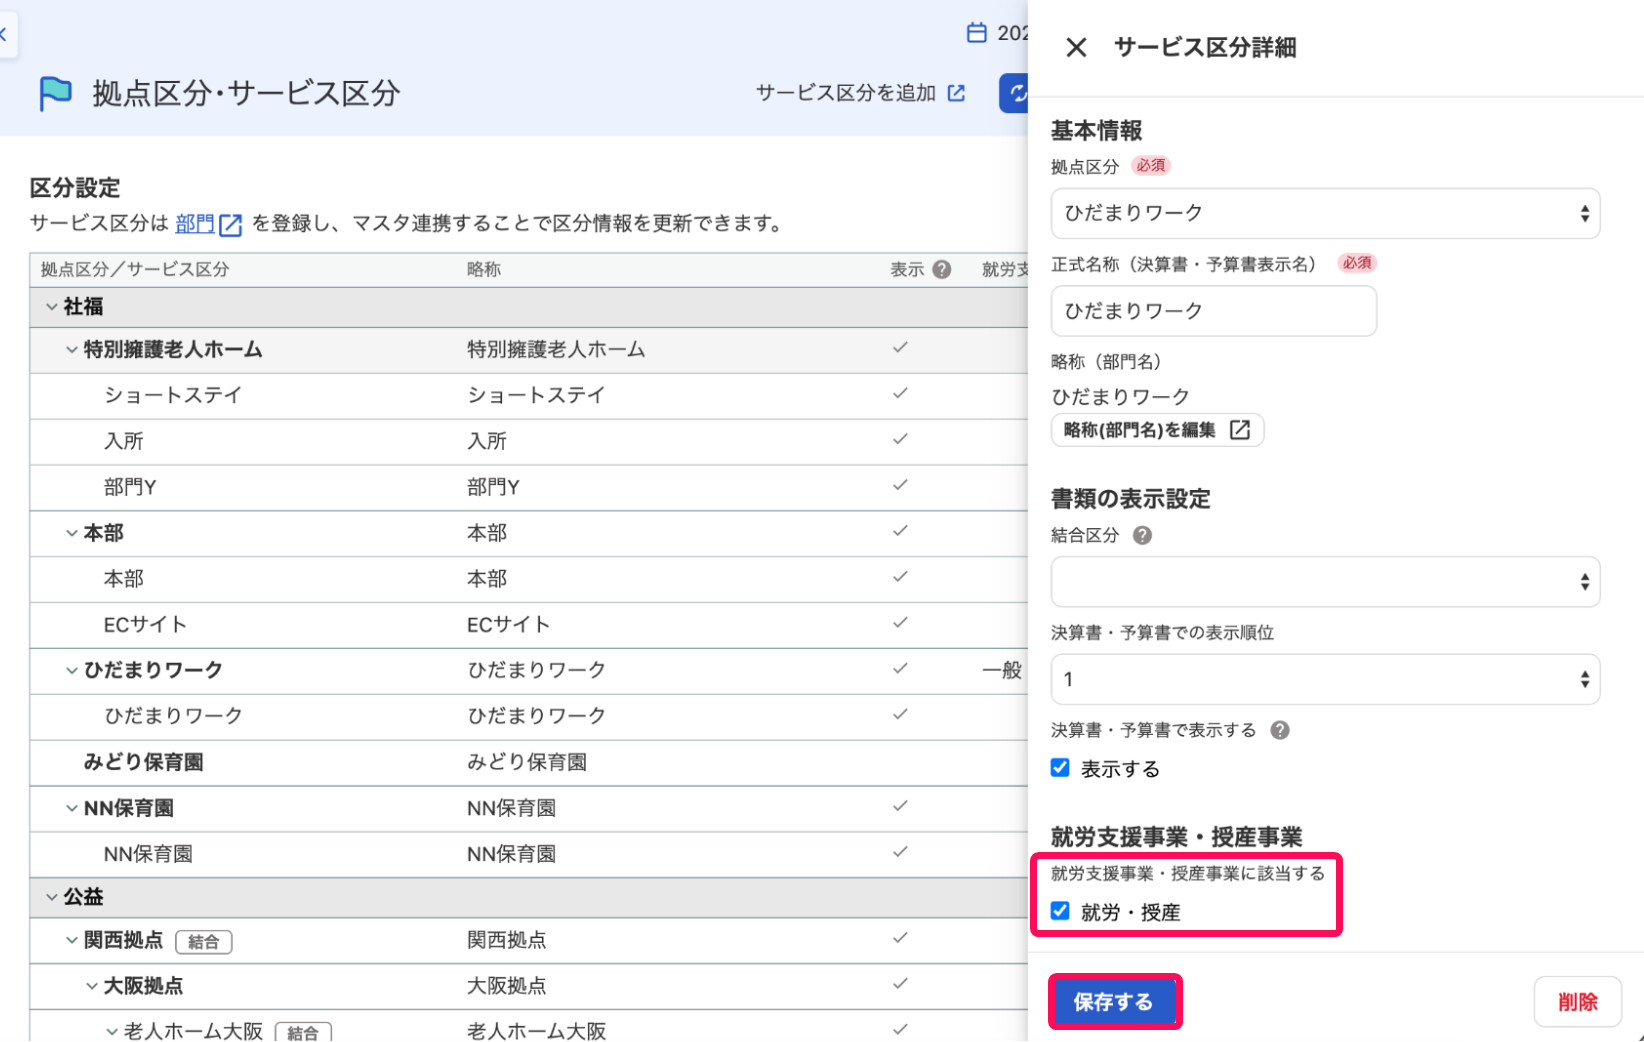This screenshot has width=1644, height=1042.
Task: Open the 表示順位 dropdown showing 1
Action: (x=1325, y=680)
